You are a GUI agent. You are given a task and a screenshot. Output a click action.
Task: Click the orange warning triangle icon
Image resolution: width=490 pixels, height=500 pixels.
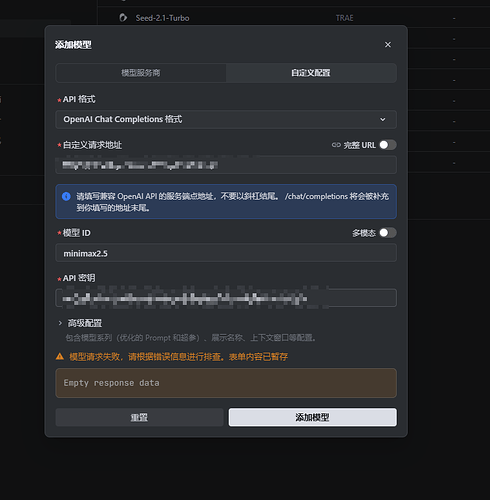pyautogui.click(x=60, y=357)
